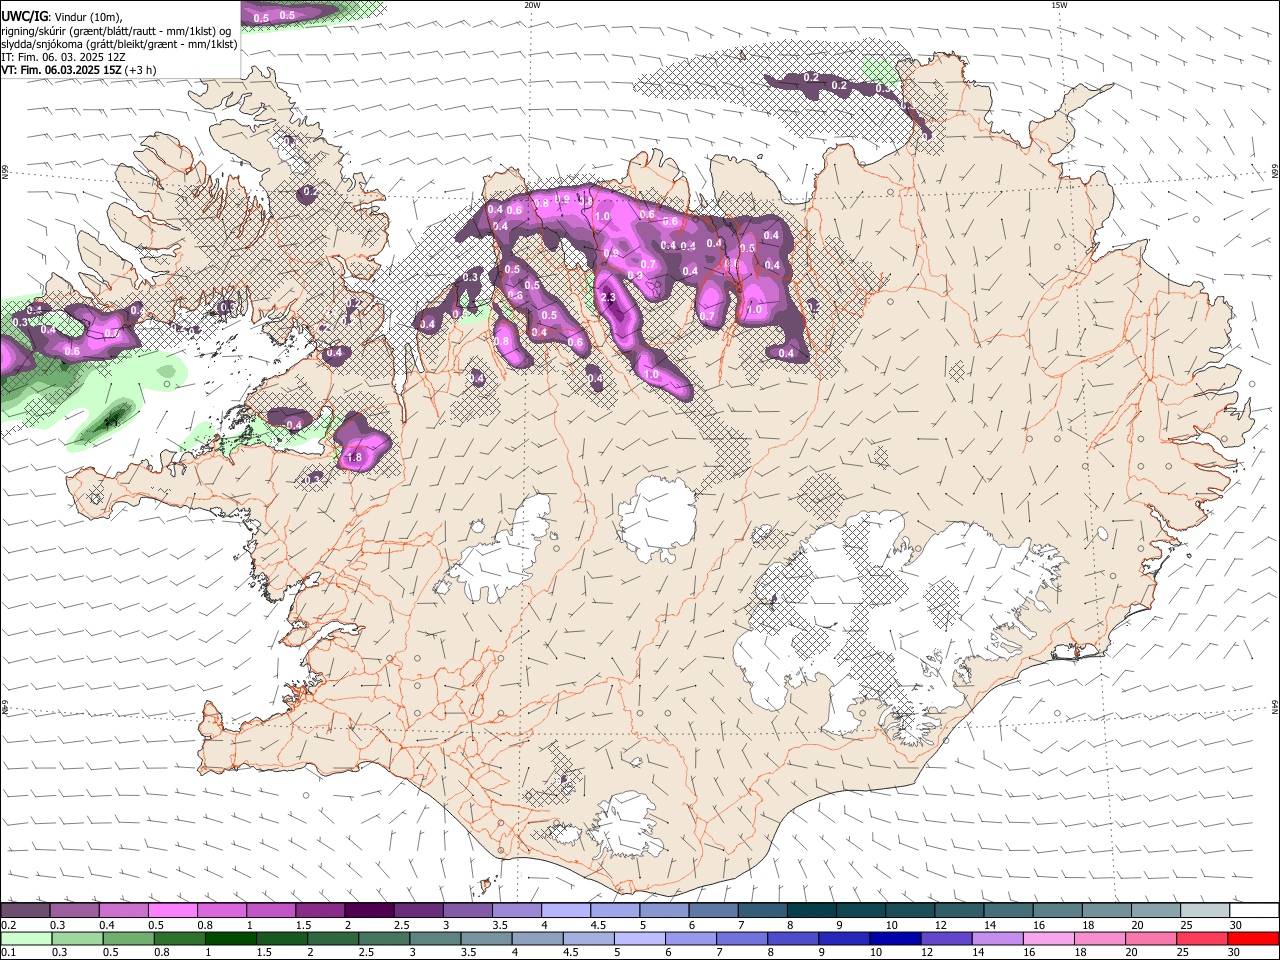Click the light periwinkle 5 swatch in lower legend
This screenshot has width=1280, height=960.
[x=640, y=938]
